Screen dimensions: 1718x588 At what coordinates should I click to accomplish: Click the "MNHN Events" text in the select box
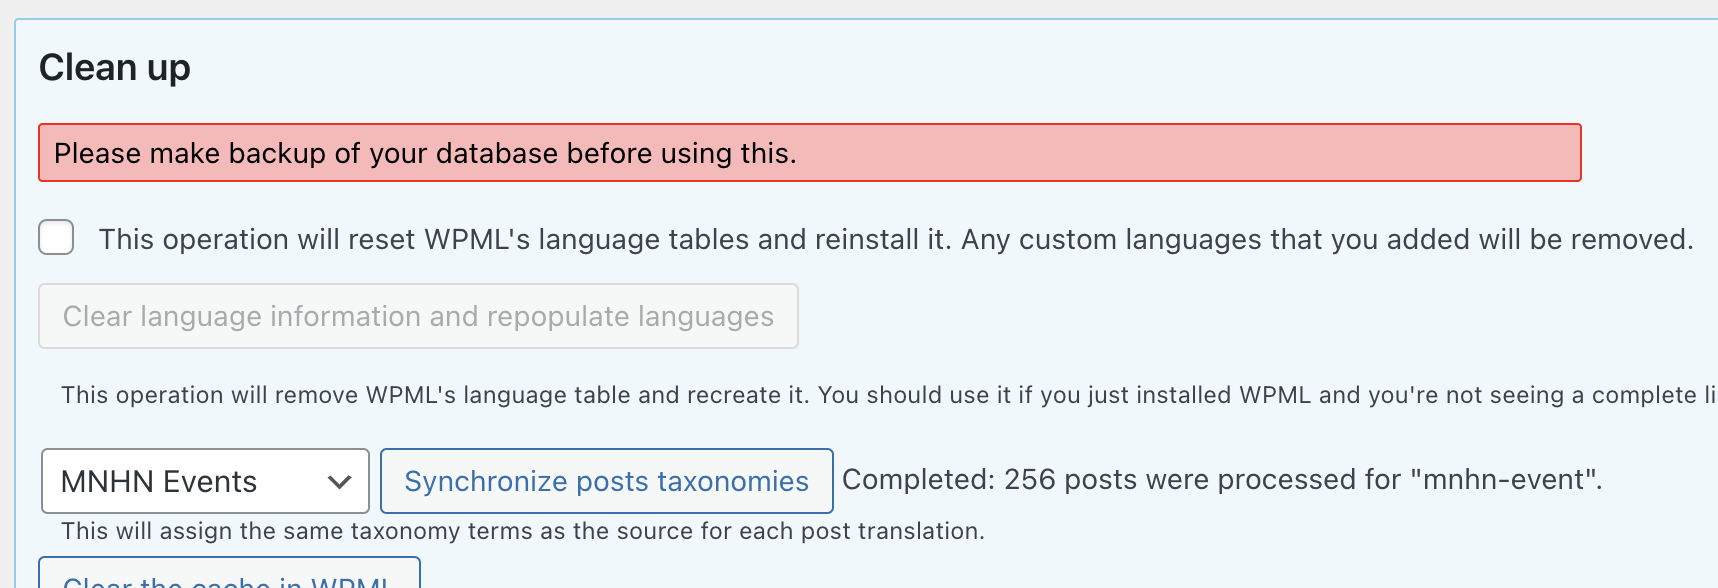click(159, 482)
